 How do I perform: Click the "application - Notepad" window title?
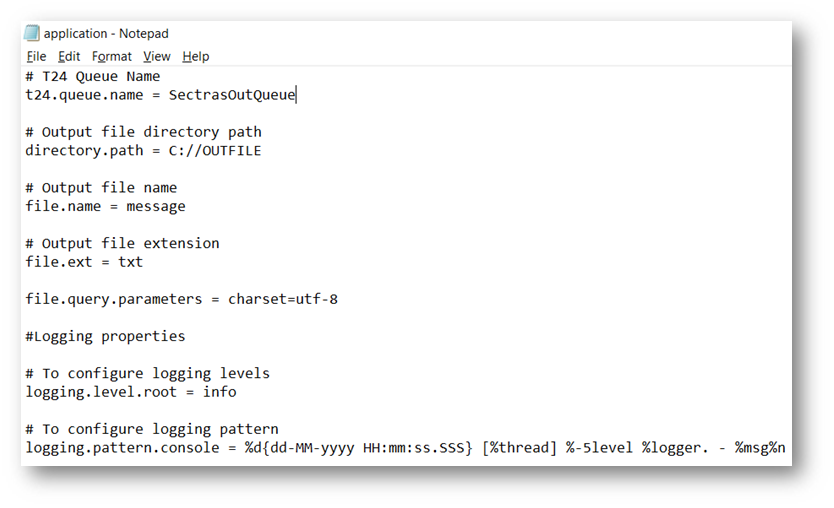tap(106, 34)
